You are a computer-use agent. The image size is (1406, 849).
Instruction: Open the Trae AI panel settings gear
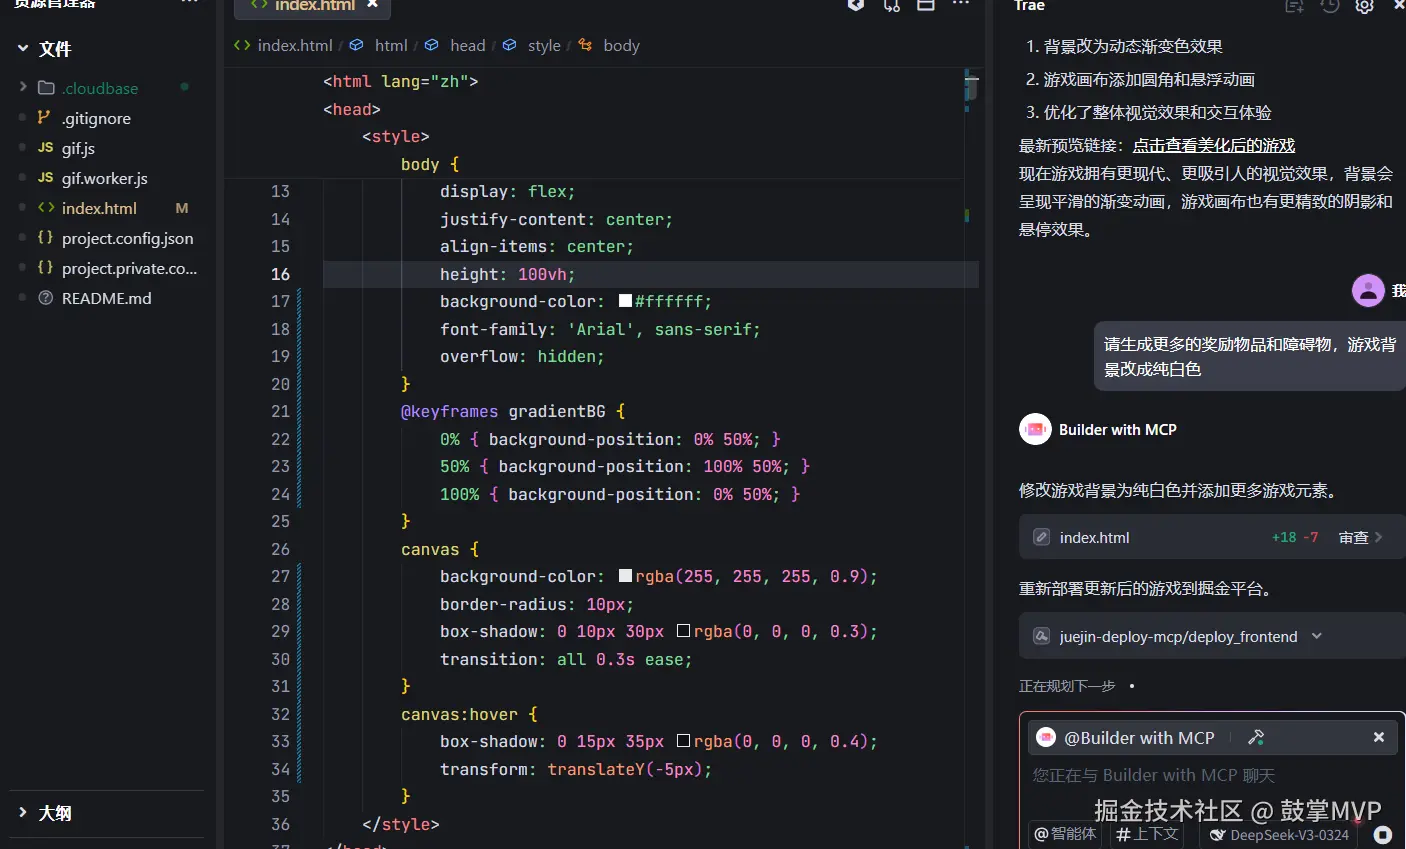click(x=1365, y=5)
